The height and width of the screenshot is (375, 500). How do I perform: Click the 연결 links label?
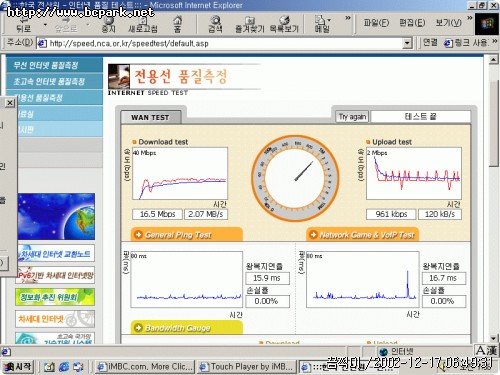tap(430, 43)
